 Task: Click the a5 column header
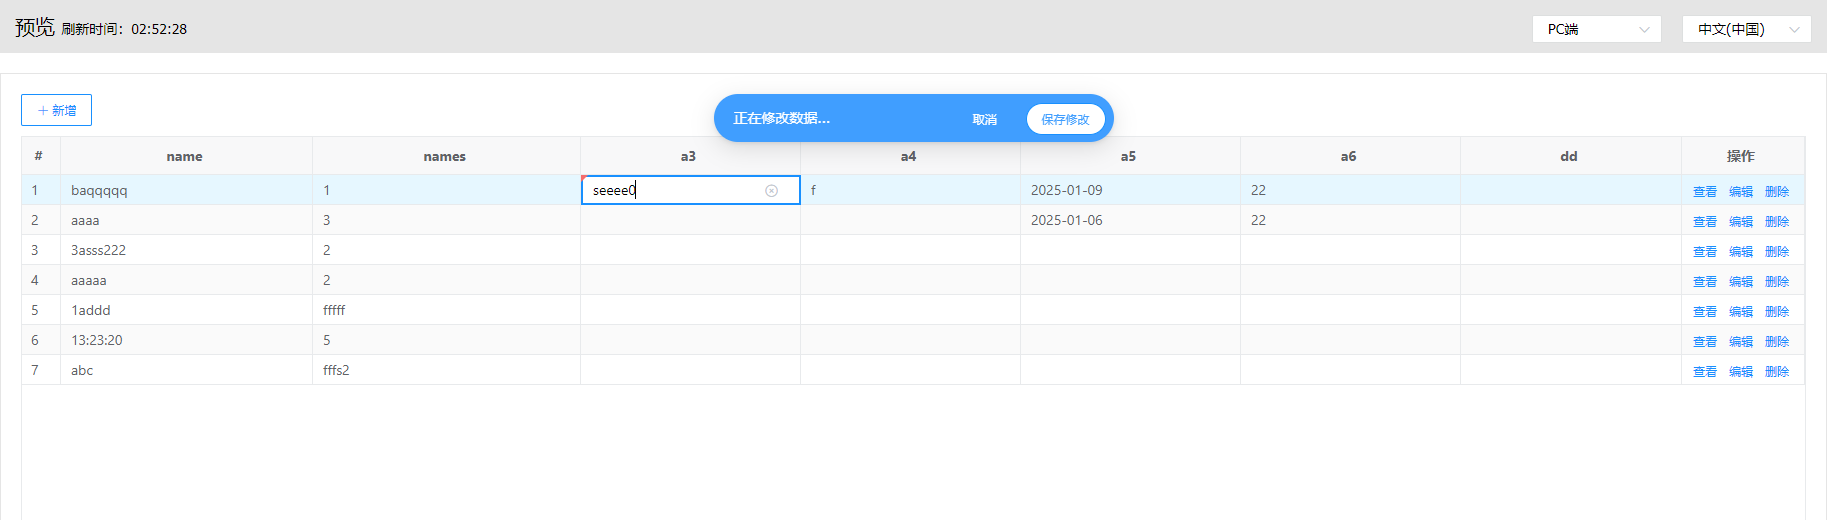tap(1128, 156)
